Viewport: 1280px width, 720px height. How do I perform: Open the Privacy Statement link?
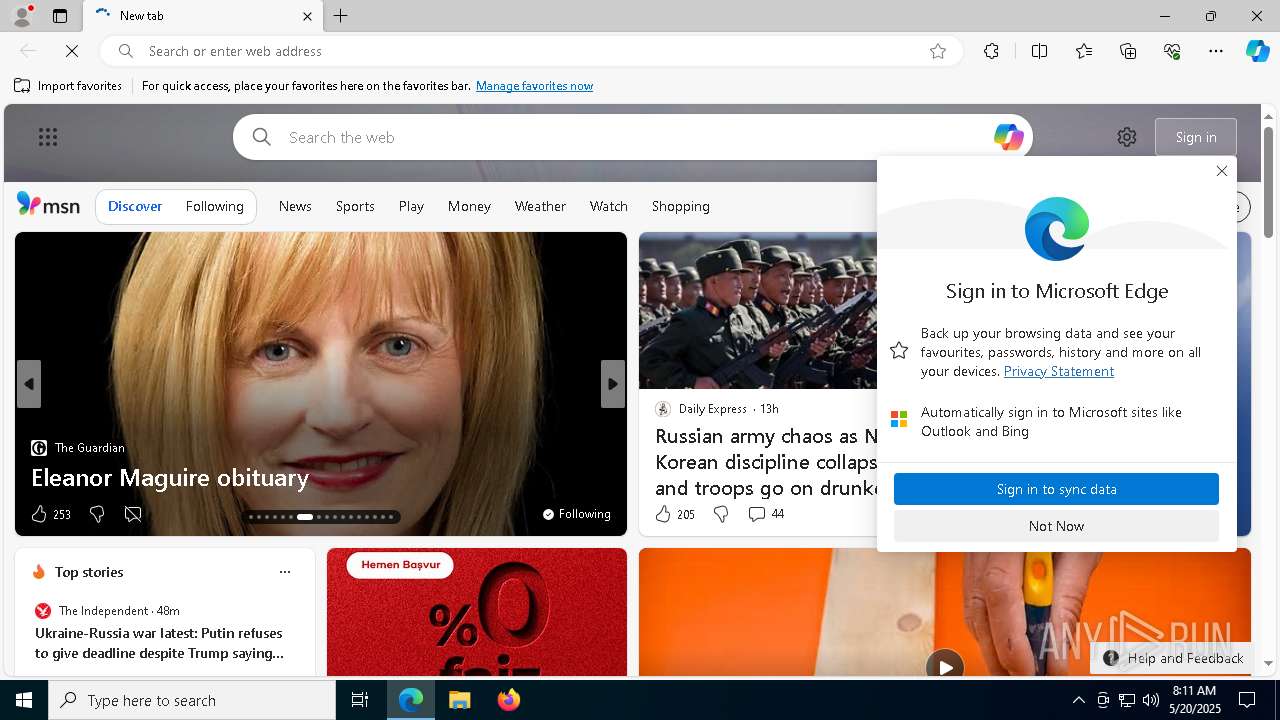point(1058,371)
